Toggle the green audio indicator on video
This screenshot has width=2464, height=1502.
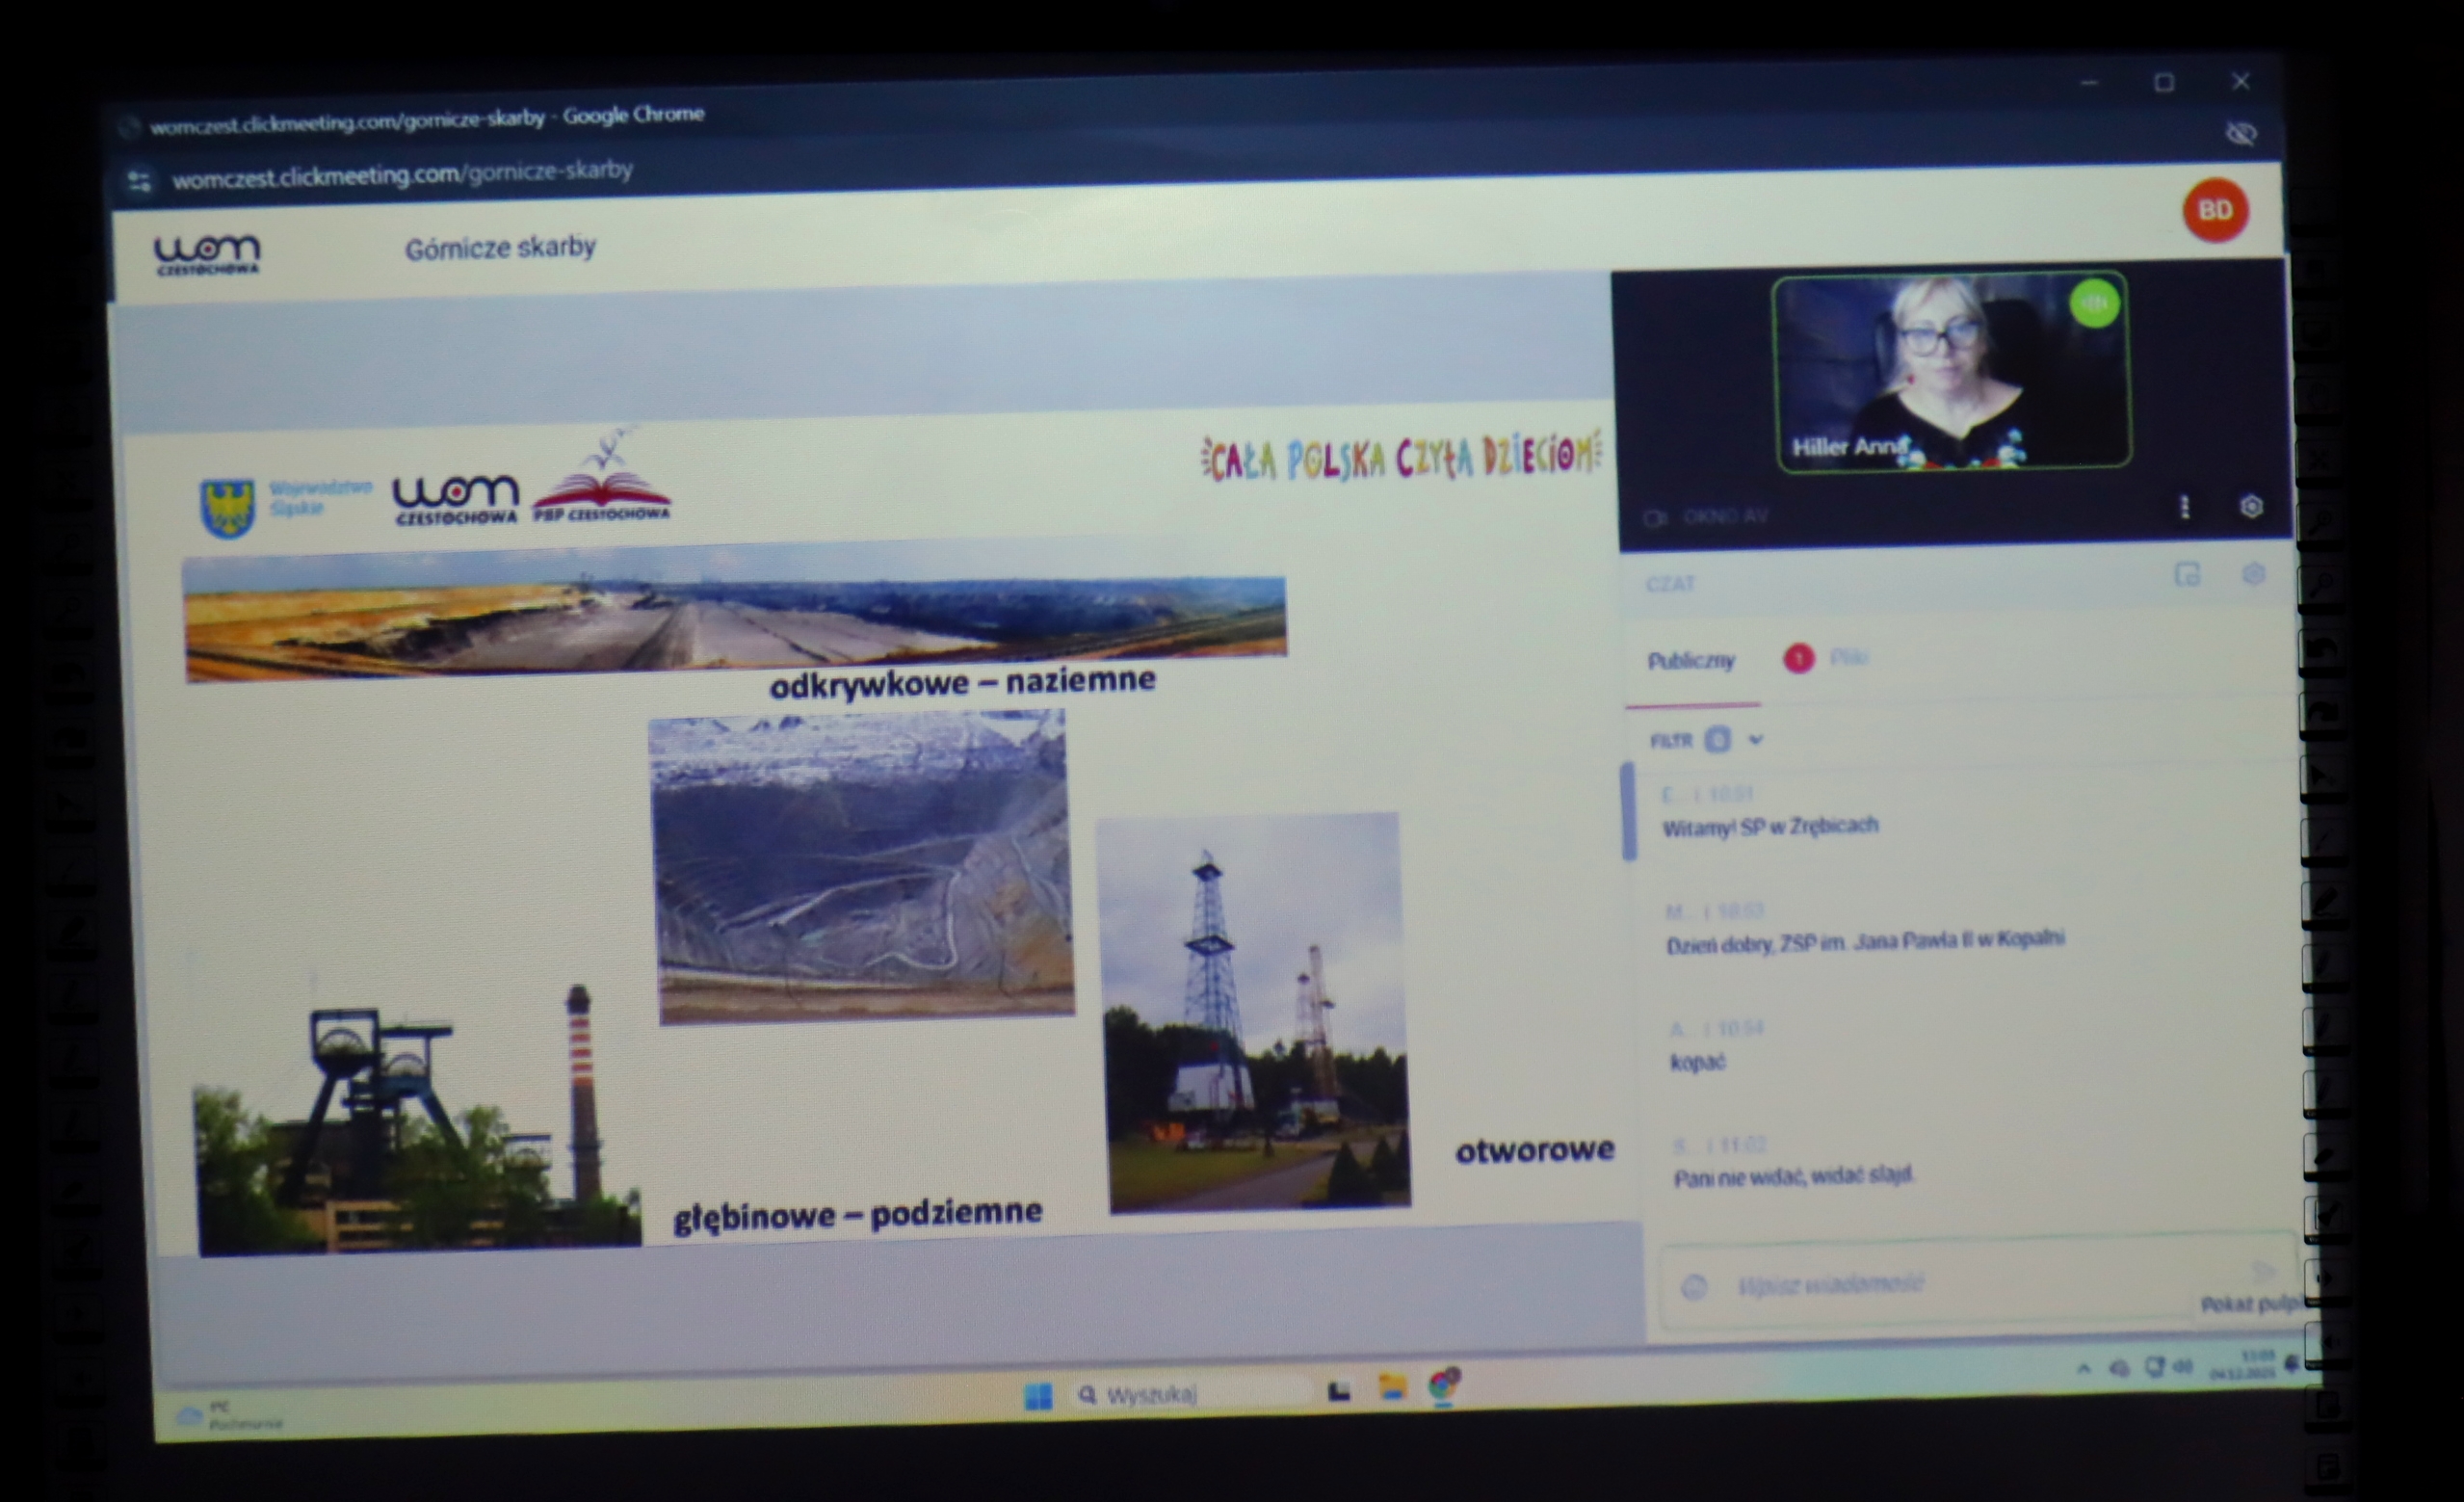[x=2094, y=303]
